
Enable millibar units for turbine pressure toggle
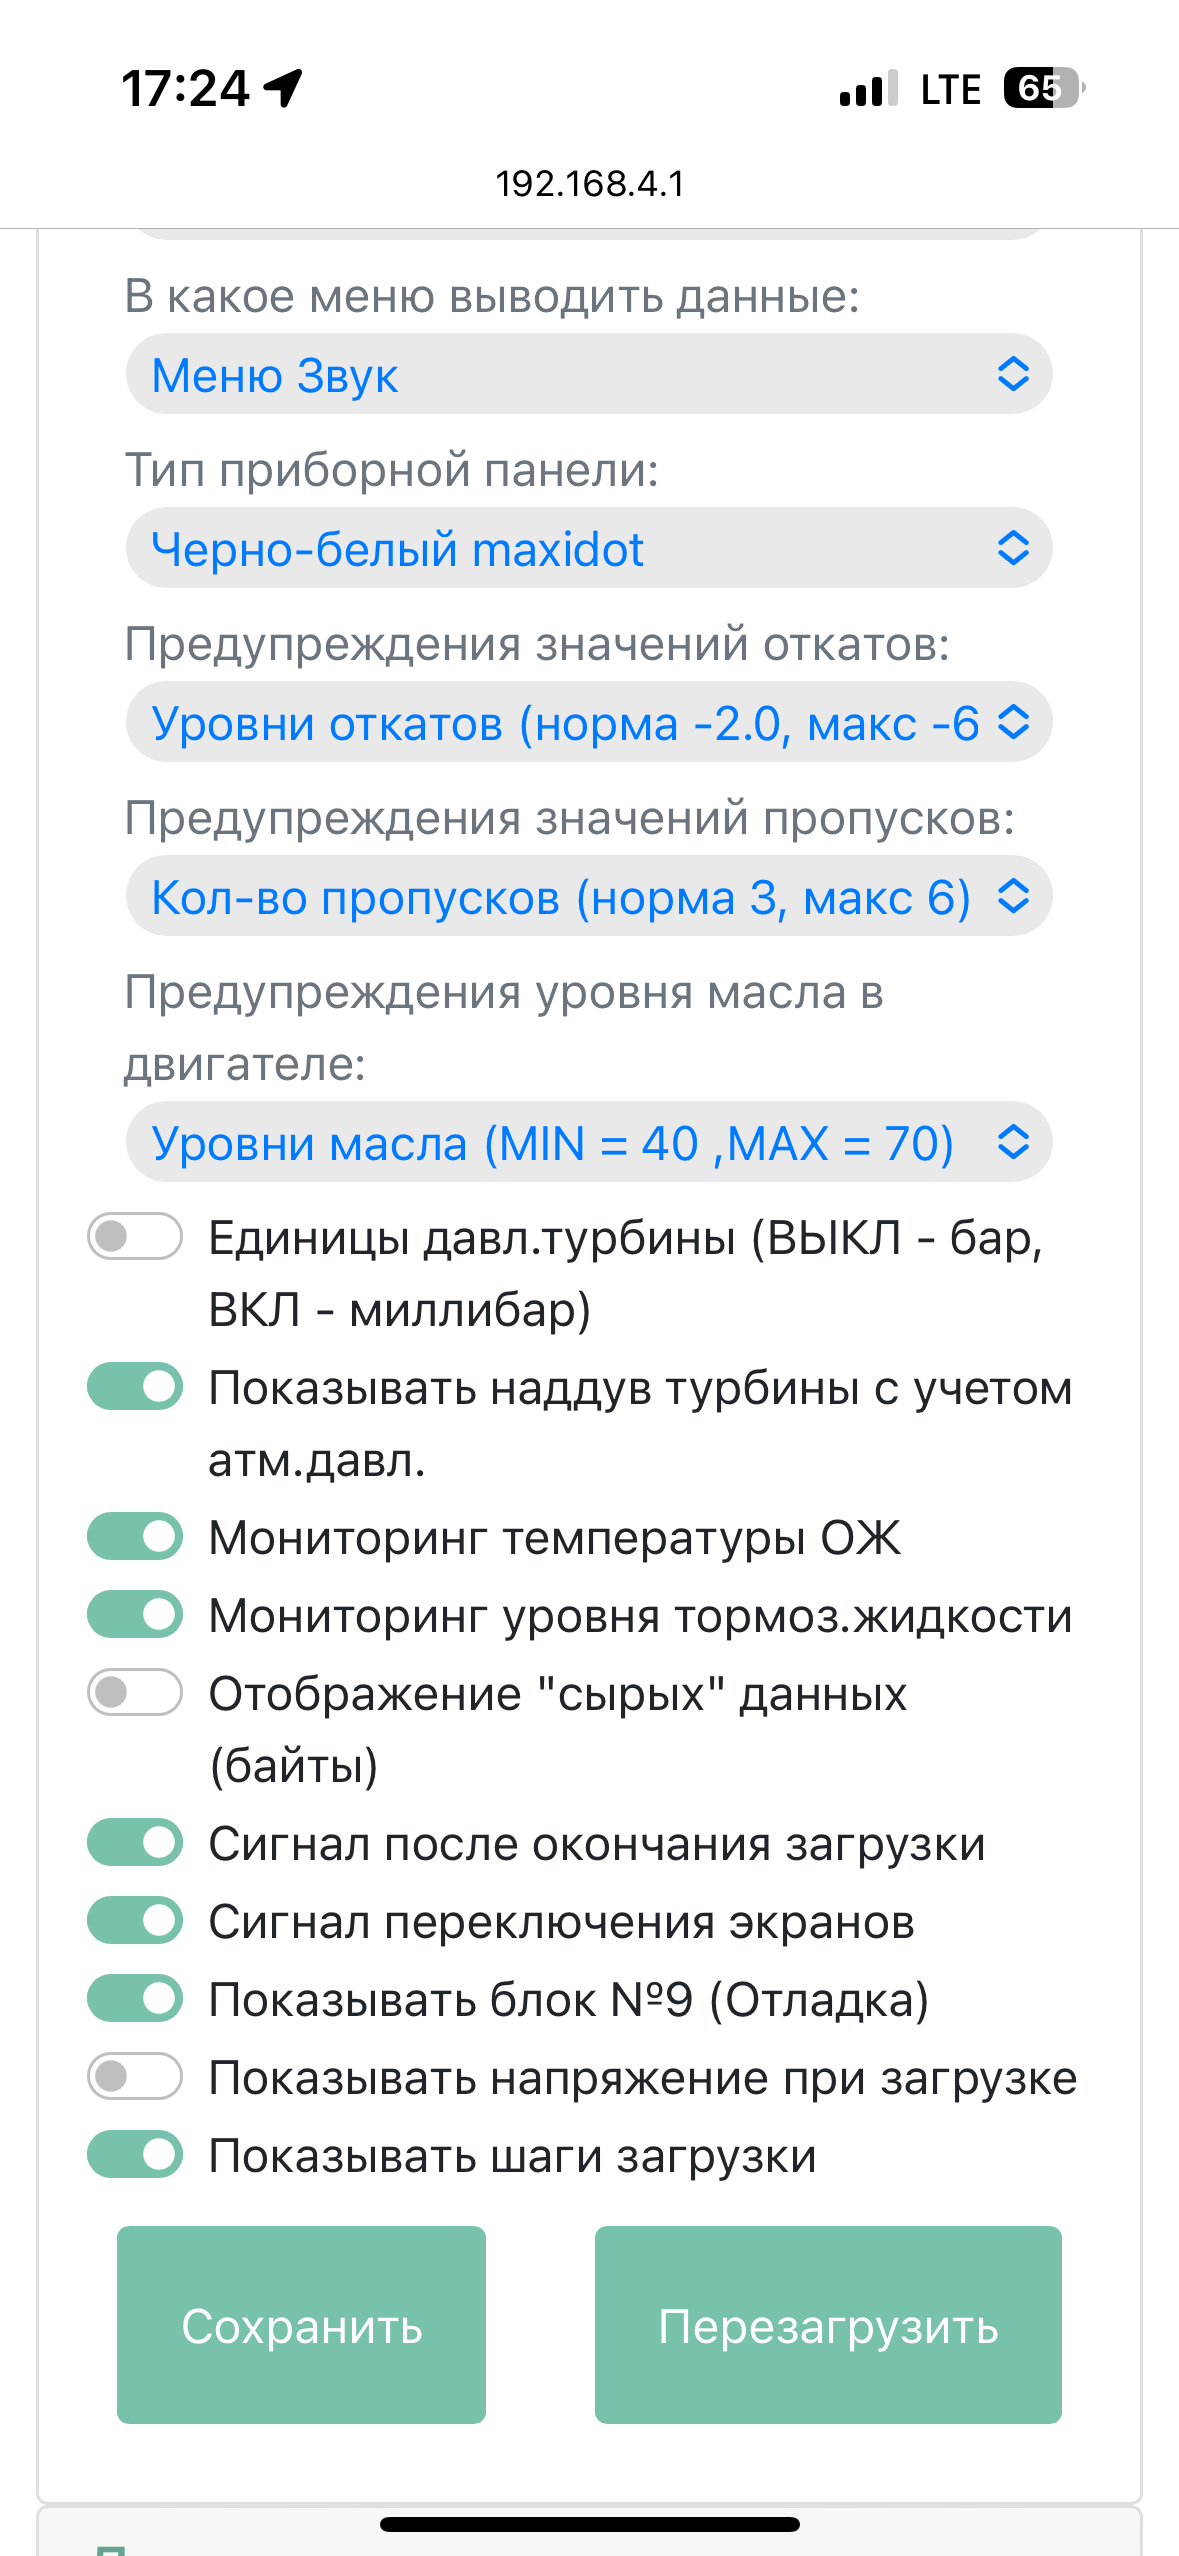click(x=135, y=1237)
